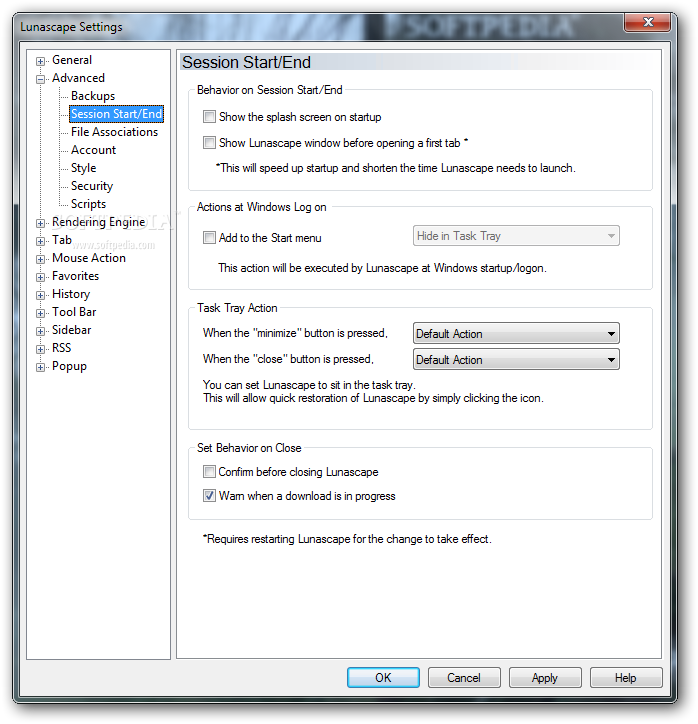The width and height of the screenshot is (698, 724).
Task: Close the Lunascape Settings window
Action: [647, 22]
